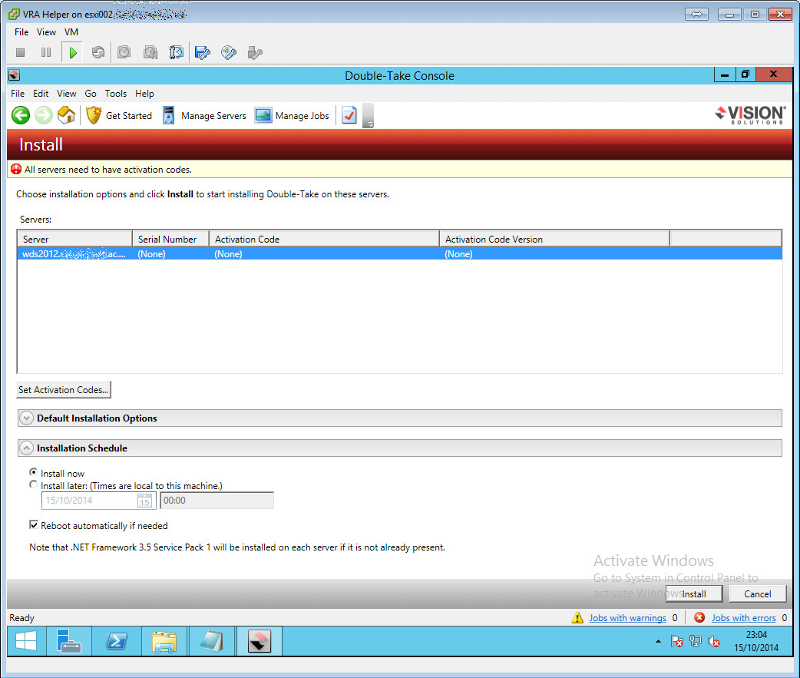Open the snapshot manager icon
Viewport: 800px width, 678px height.
[176, 53]
